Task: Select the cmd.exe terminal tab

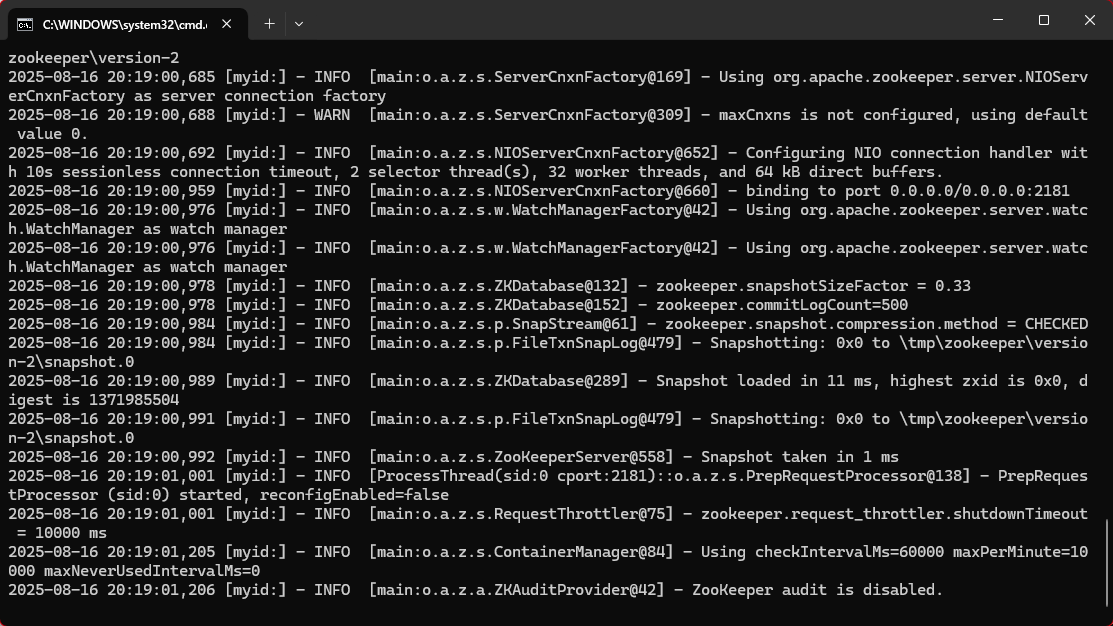Action: click(128, 24)
